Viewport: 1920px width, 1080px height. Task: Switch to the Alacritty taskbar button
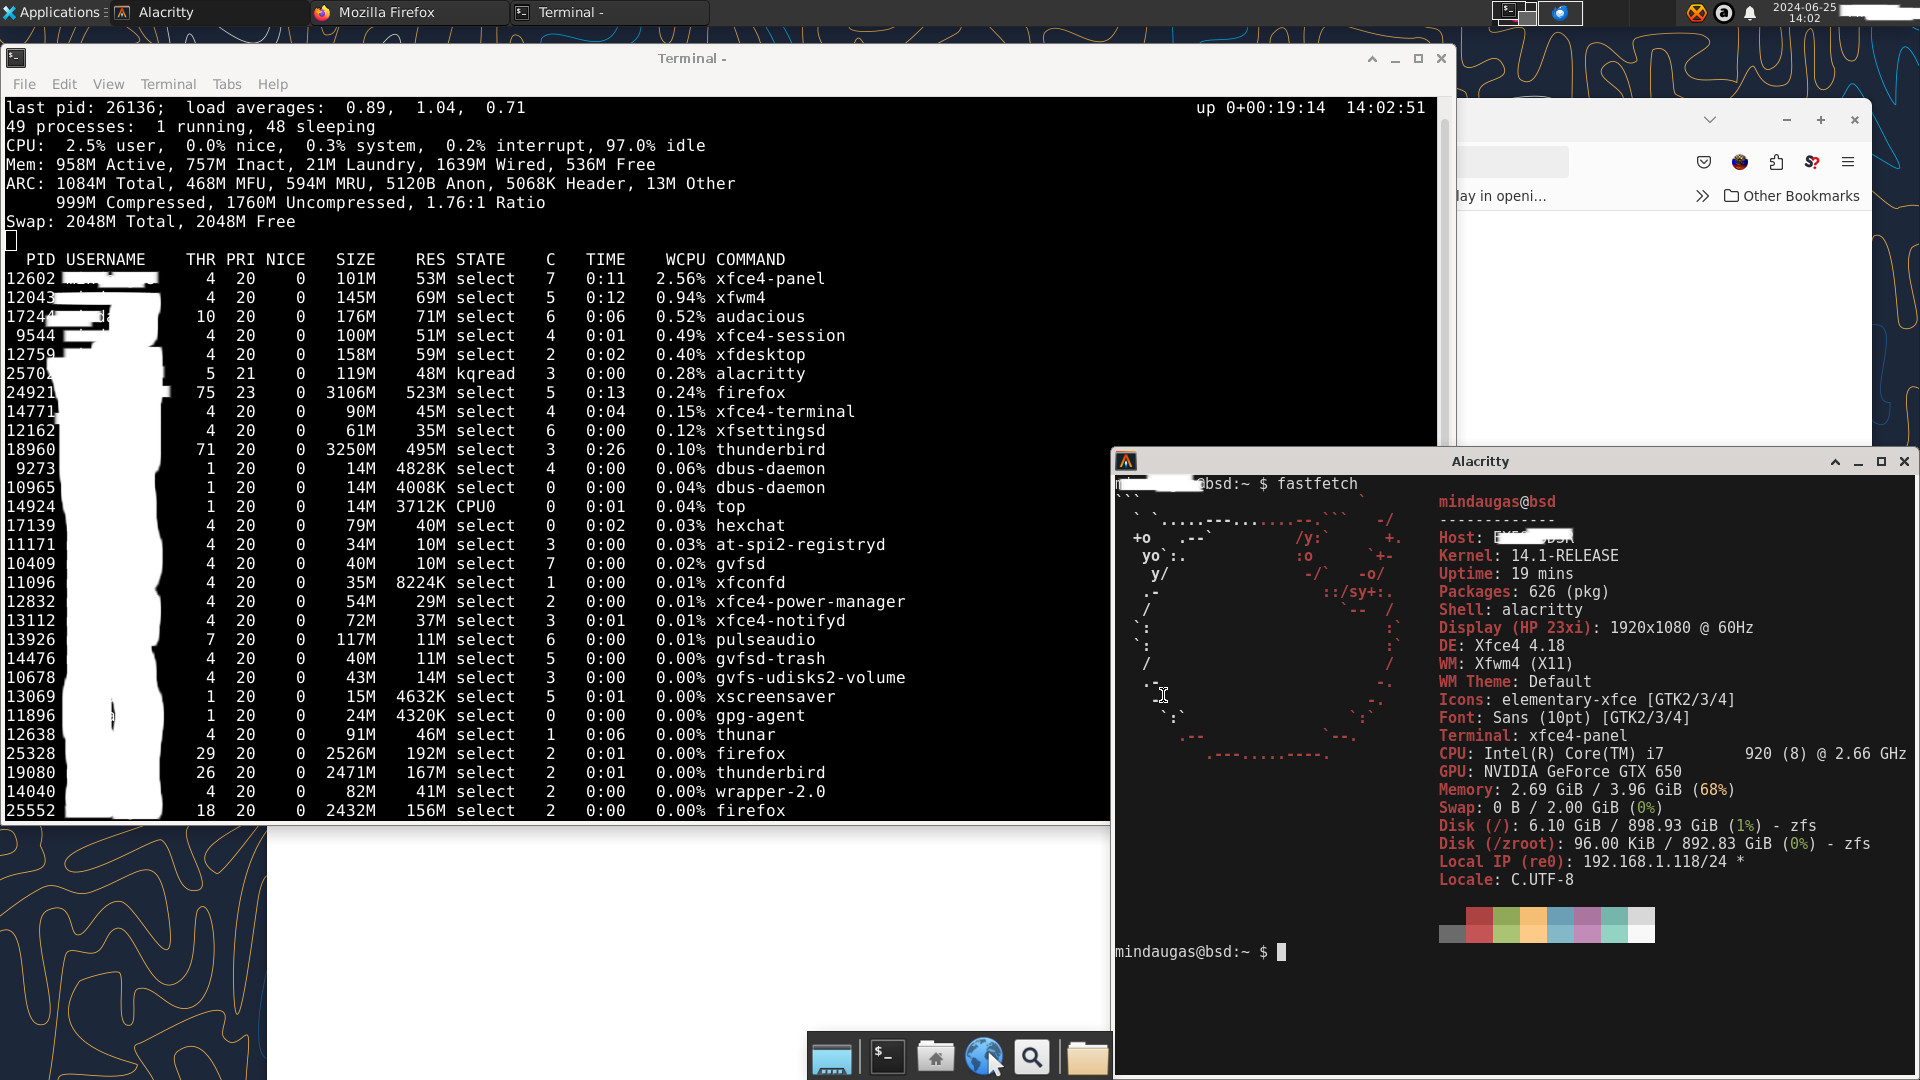[208, 12]
